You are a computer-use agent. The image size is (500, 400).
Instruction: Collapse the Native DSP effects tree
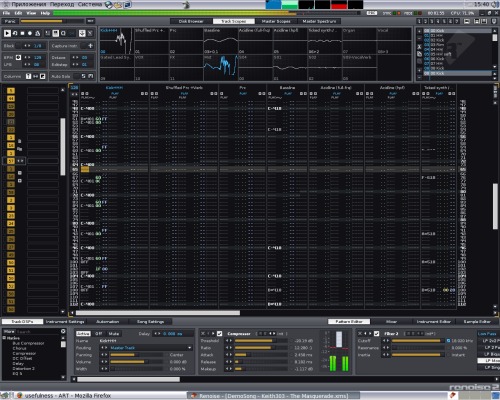tap(4, 338)
